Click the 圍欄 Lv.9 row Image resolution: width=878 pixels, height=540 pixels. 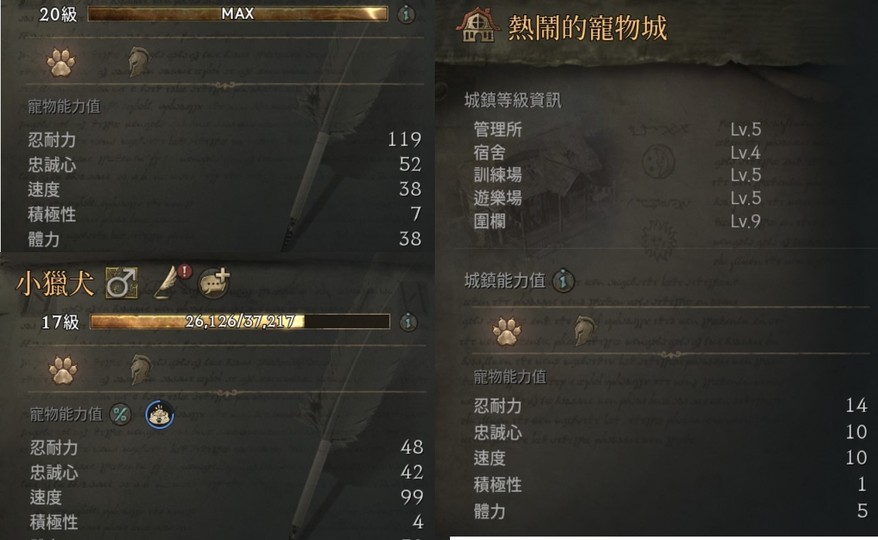pos(617,221)
